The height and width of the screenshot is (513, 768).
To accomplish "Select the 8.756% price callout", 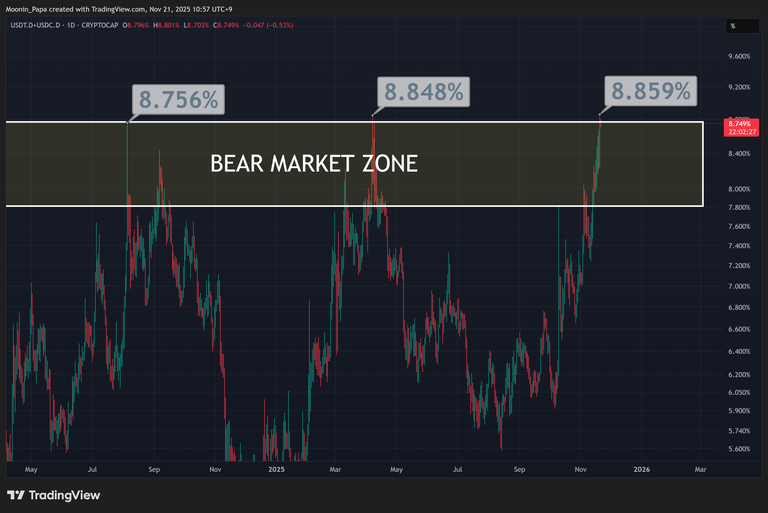I will coord(179,99).
